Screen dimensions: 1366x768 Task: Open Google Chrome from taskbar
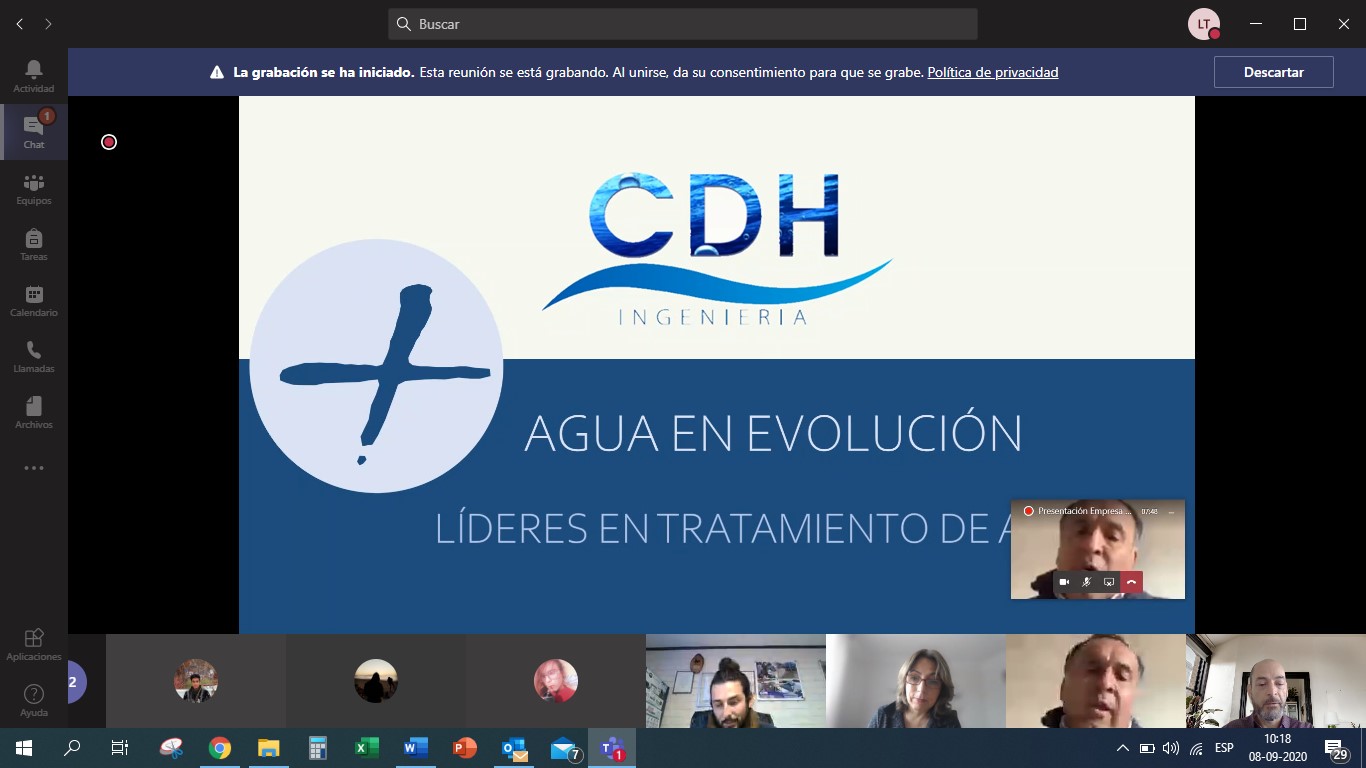click(220, 748)
